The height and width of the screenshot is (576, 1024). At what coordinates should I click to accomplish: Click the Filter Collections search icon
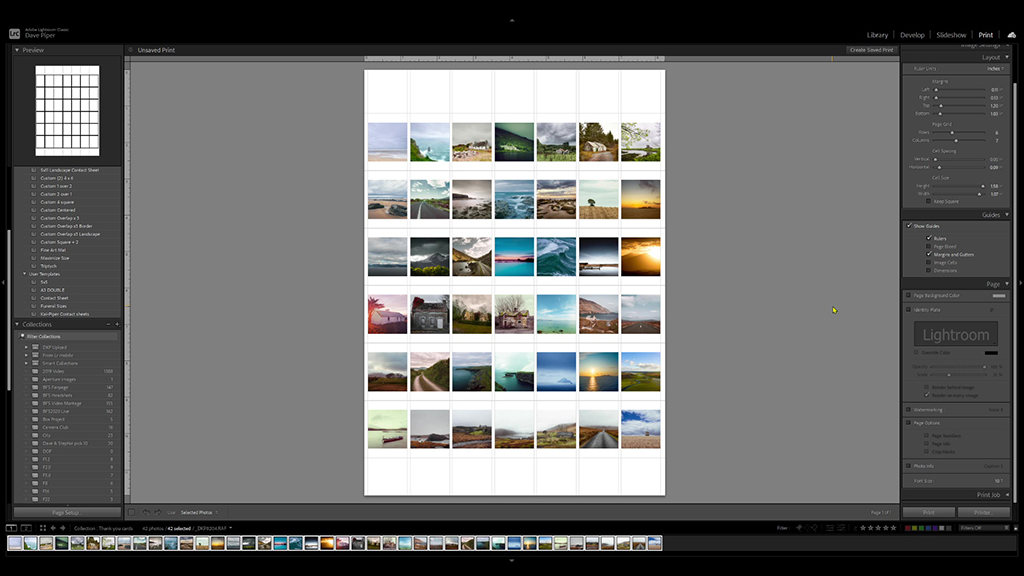[22, 336]
